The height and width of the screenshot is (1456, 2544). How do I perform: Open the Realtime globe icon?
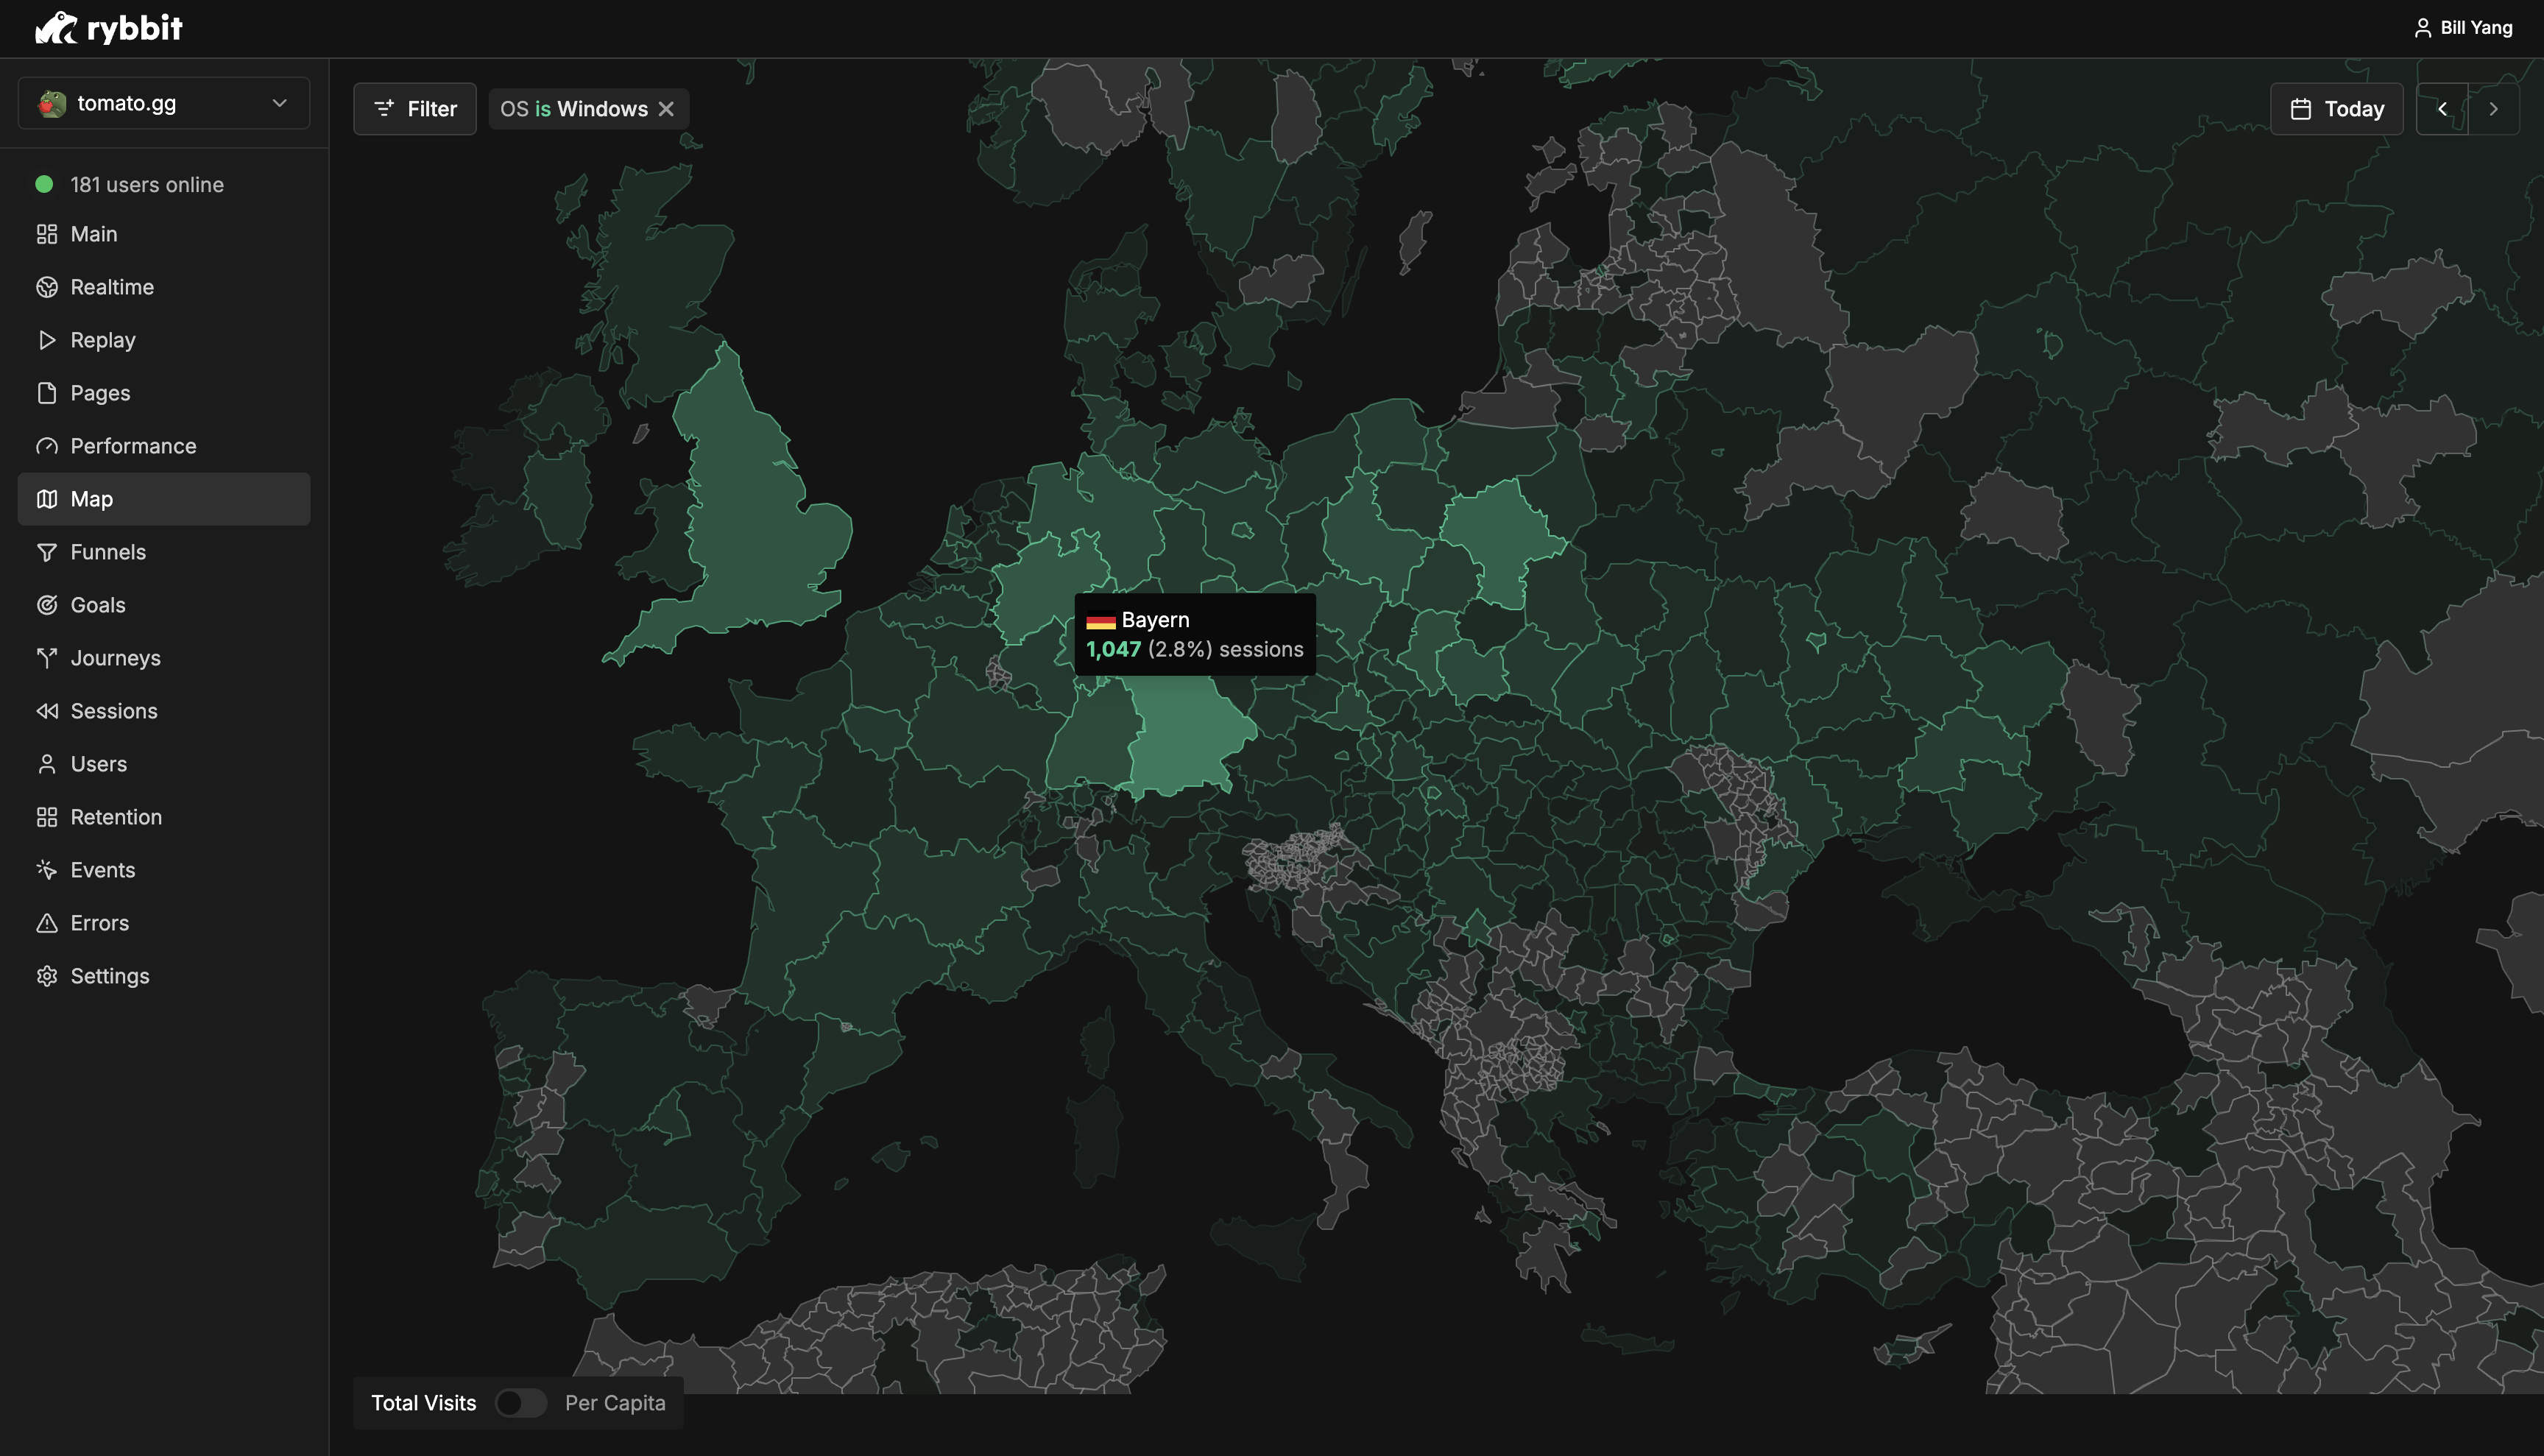[x=47, y=287]
